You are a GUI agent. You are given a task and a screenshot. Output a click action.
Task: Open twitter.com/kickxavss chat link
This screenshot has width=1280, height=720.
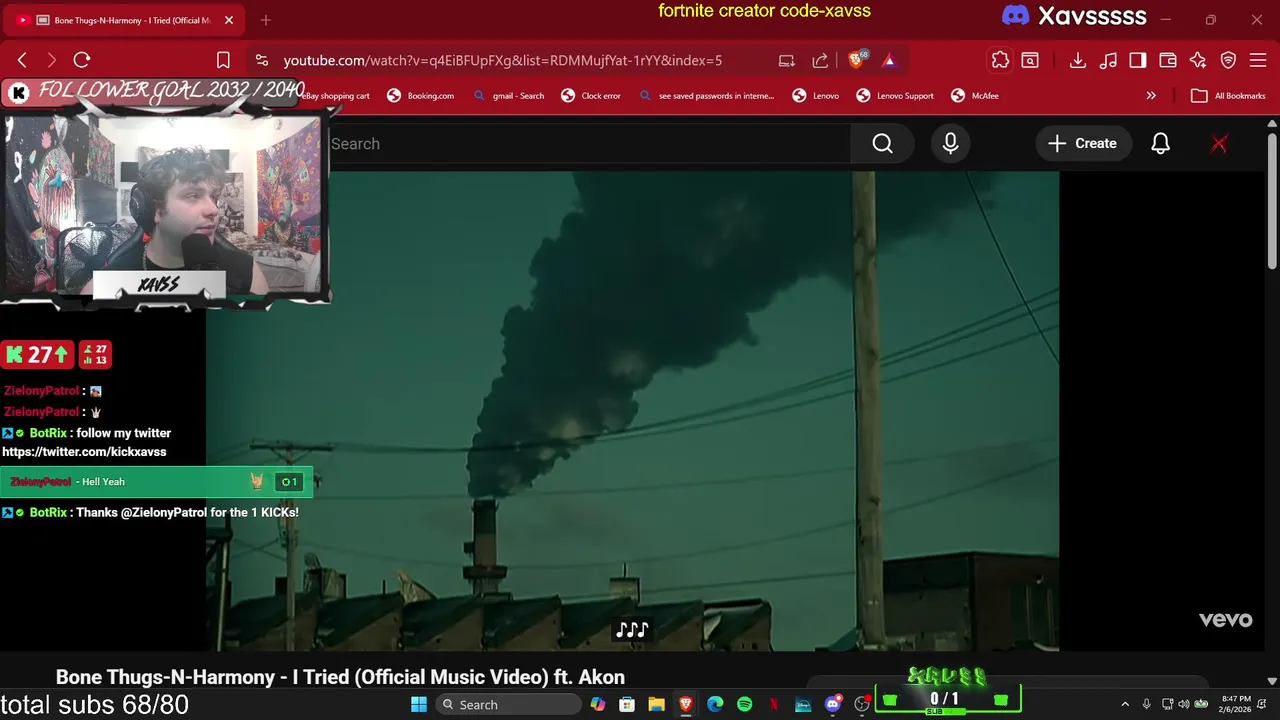(84, 452)
